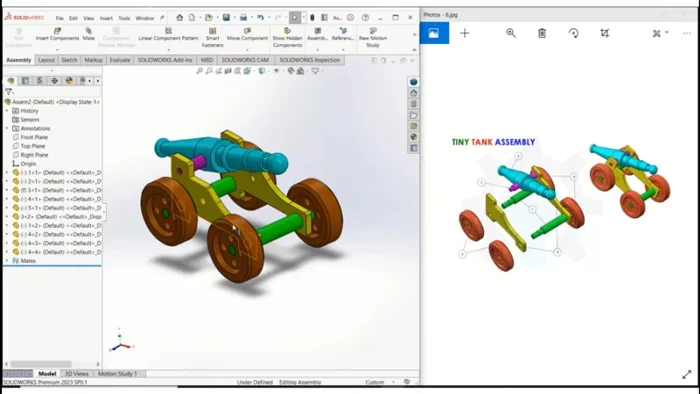
Task: Click the Select cursor tool
Action: click(x=295, y=17)
